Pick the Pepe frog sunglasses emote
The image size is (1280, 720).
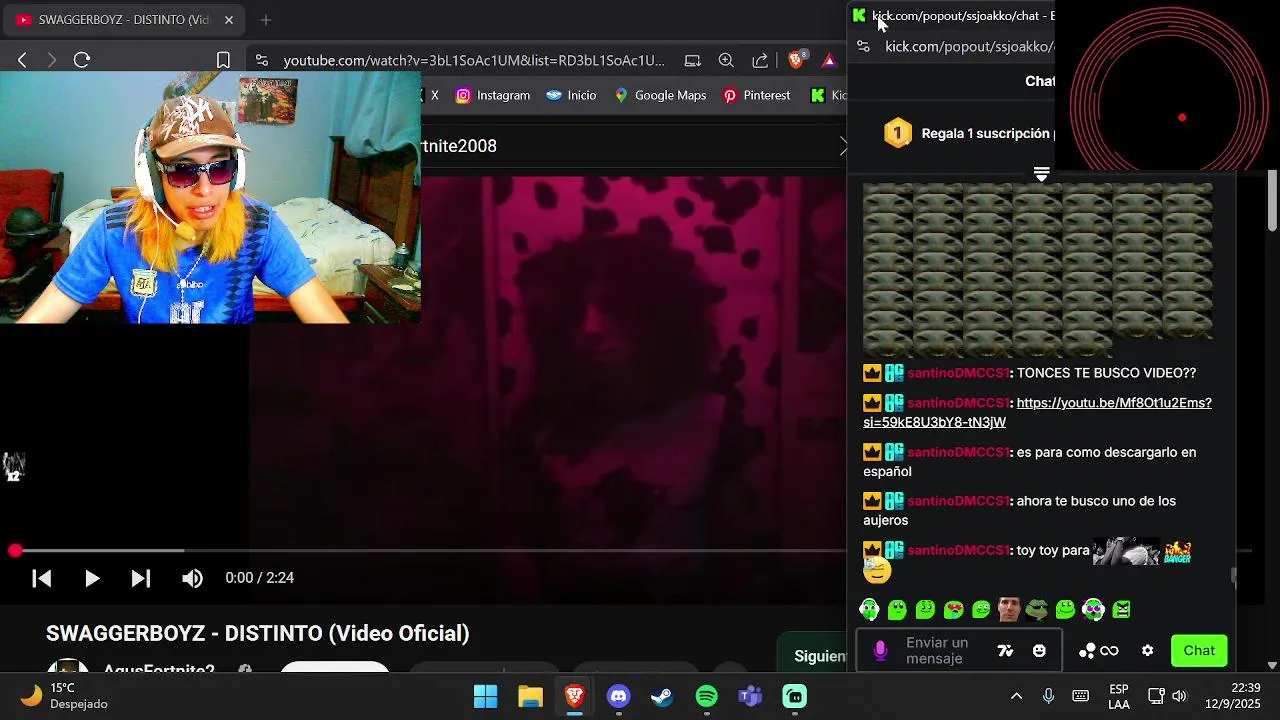click(1037, 609)
